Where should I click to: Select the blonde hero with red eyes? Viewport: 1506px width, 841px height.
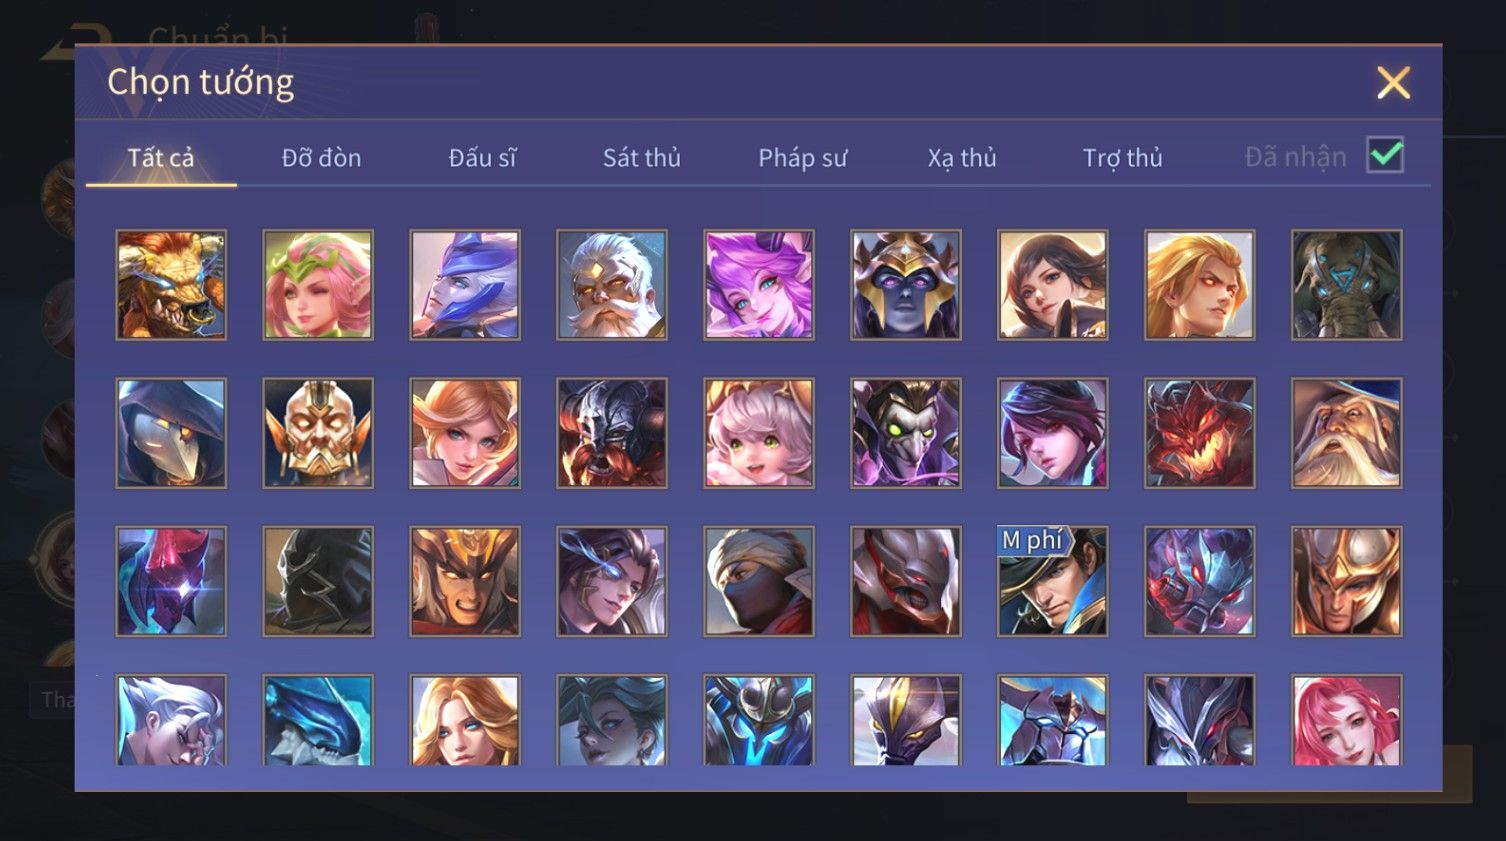(x=1200, y=285)
